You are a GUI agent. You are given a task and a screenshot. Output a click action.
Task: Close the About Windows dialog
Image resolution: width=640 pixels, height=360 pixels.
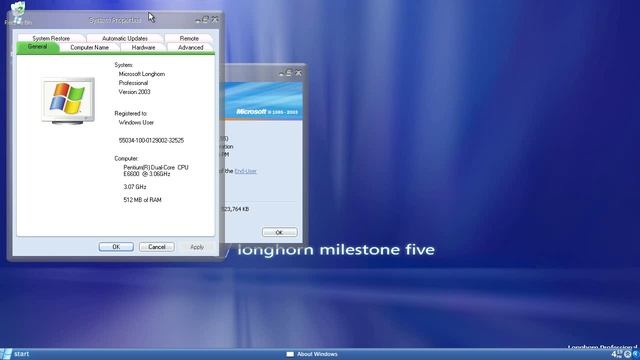(x=299, y=73)
